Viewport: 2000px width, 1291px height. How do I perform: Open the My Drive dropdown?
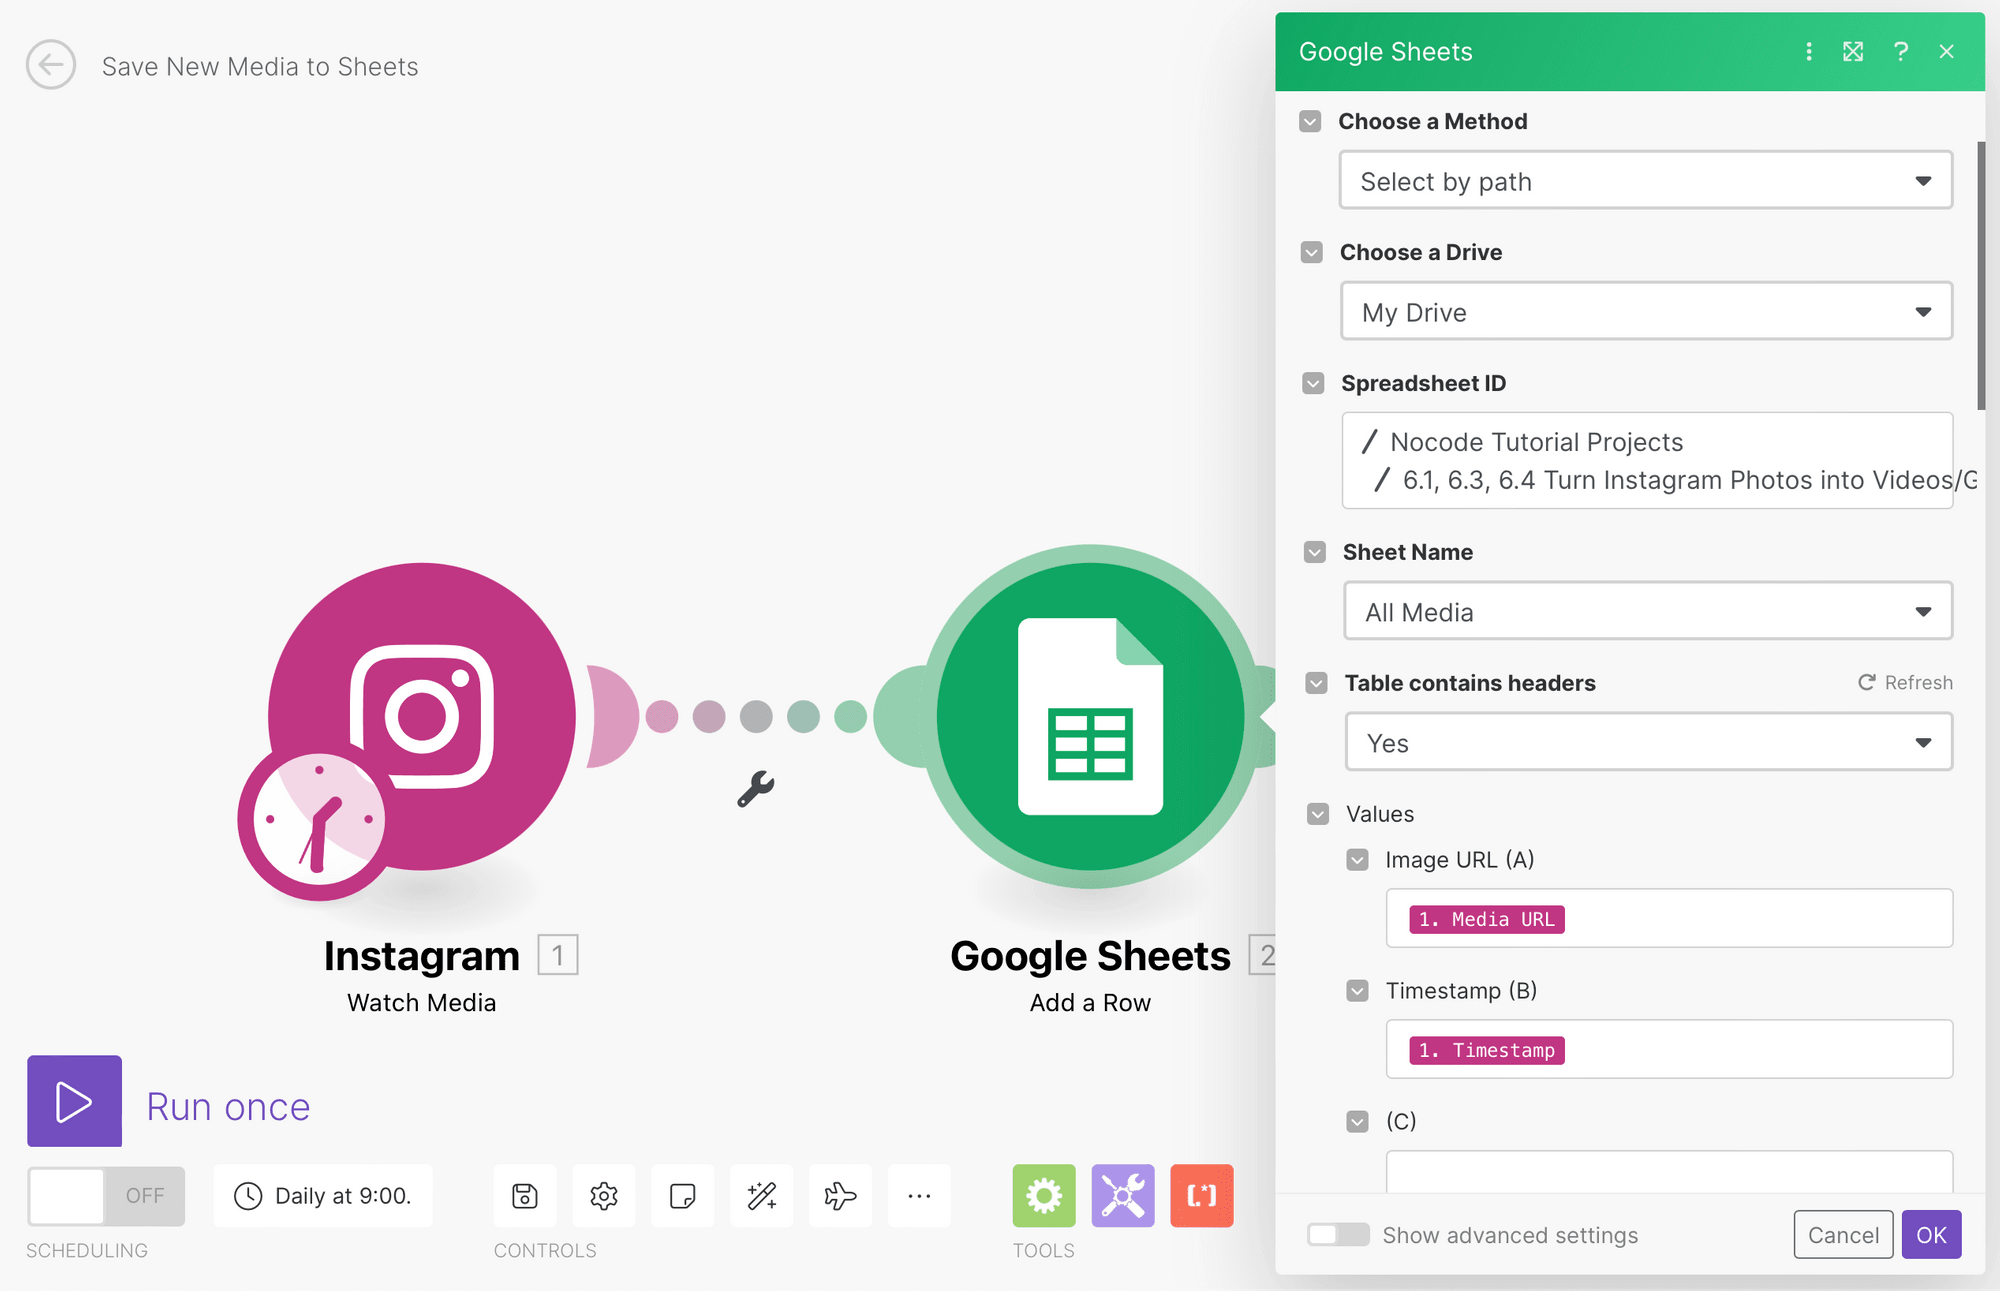tap(1647, 312)
